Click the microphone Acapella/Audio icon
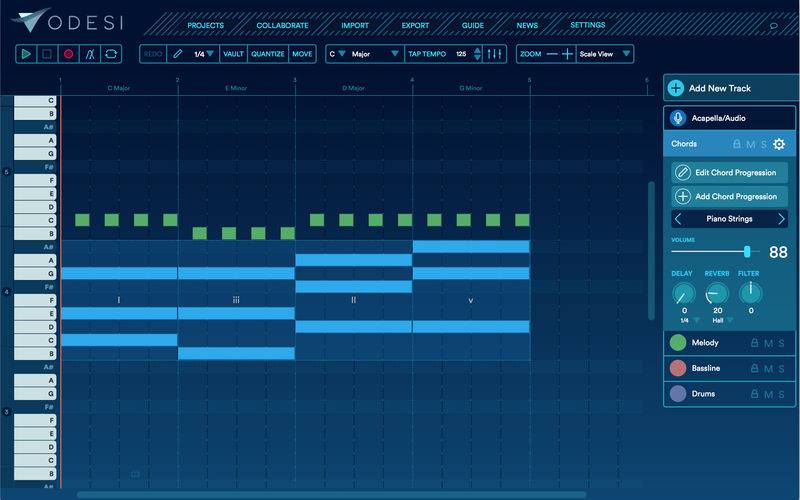The height and width of the screenshot is (500, 800). (x=678, y=118)
